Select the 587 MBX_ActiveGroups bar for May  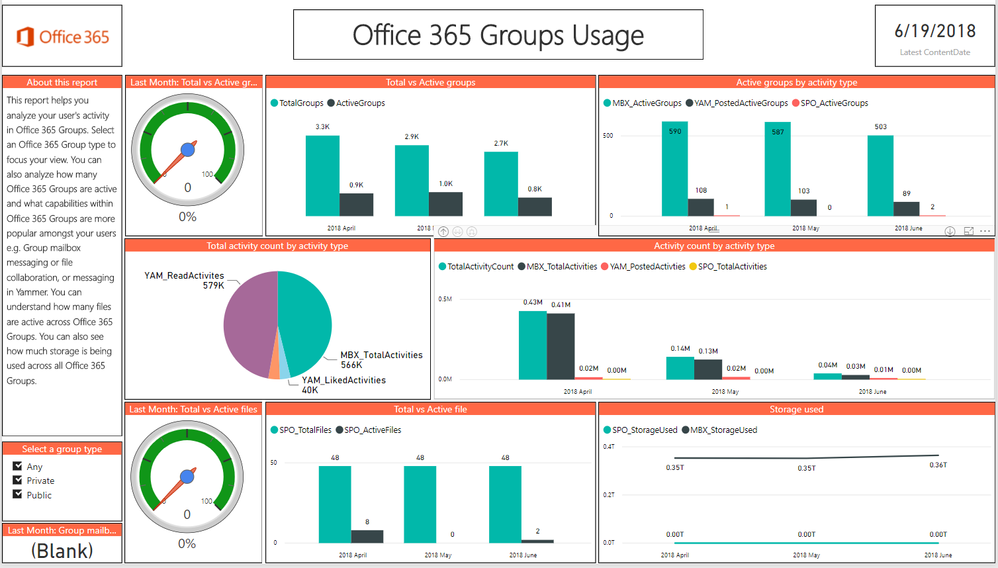778,169
